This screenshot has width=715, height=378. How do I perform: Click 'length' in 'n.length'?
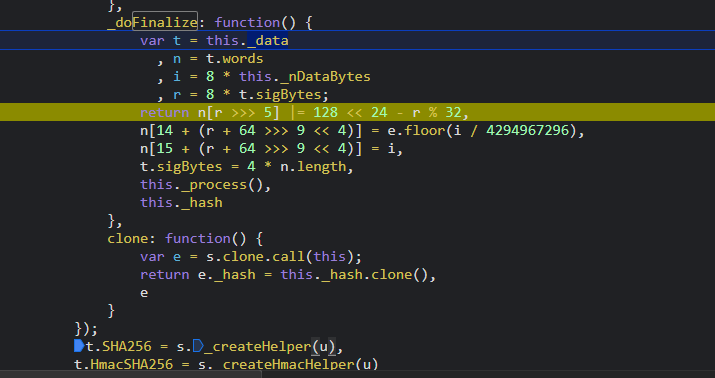[321, 166]
